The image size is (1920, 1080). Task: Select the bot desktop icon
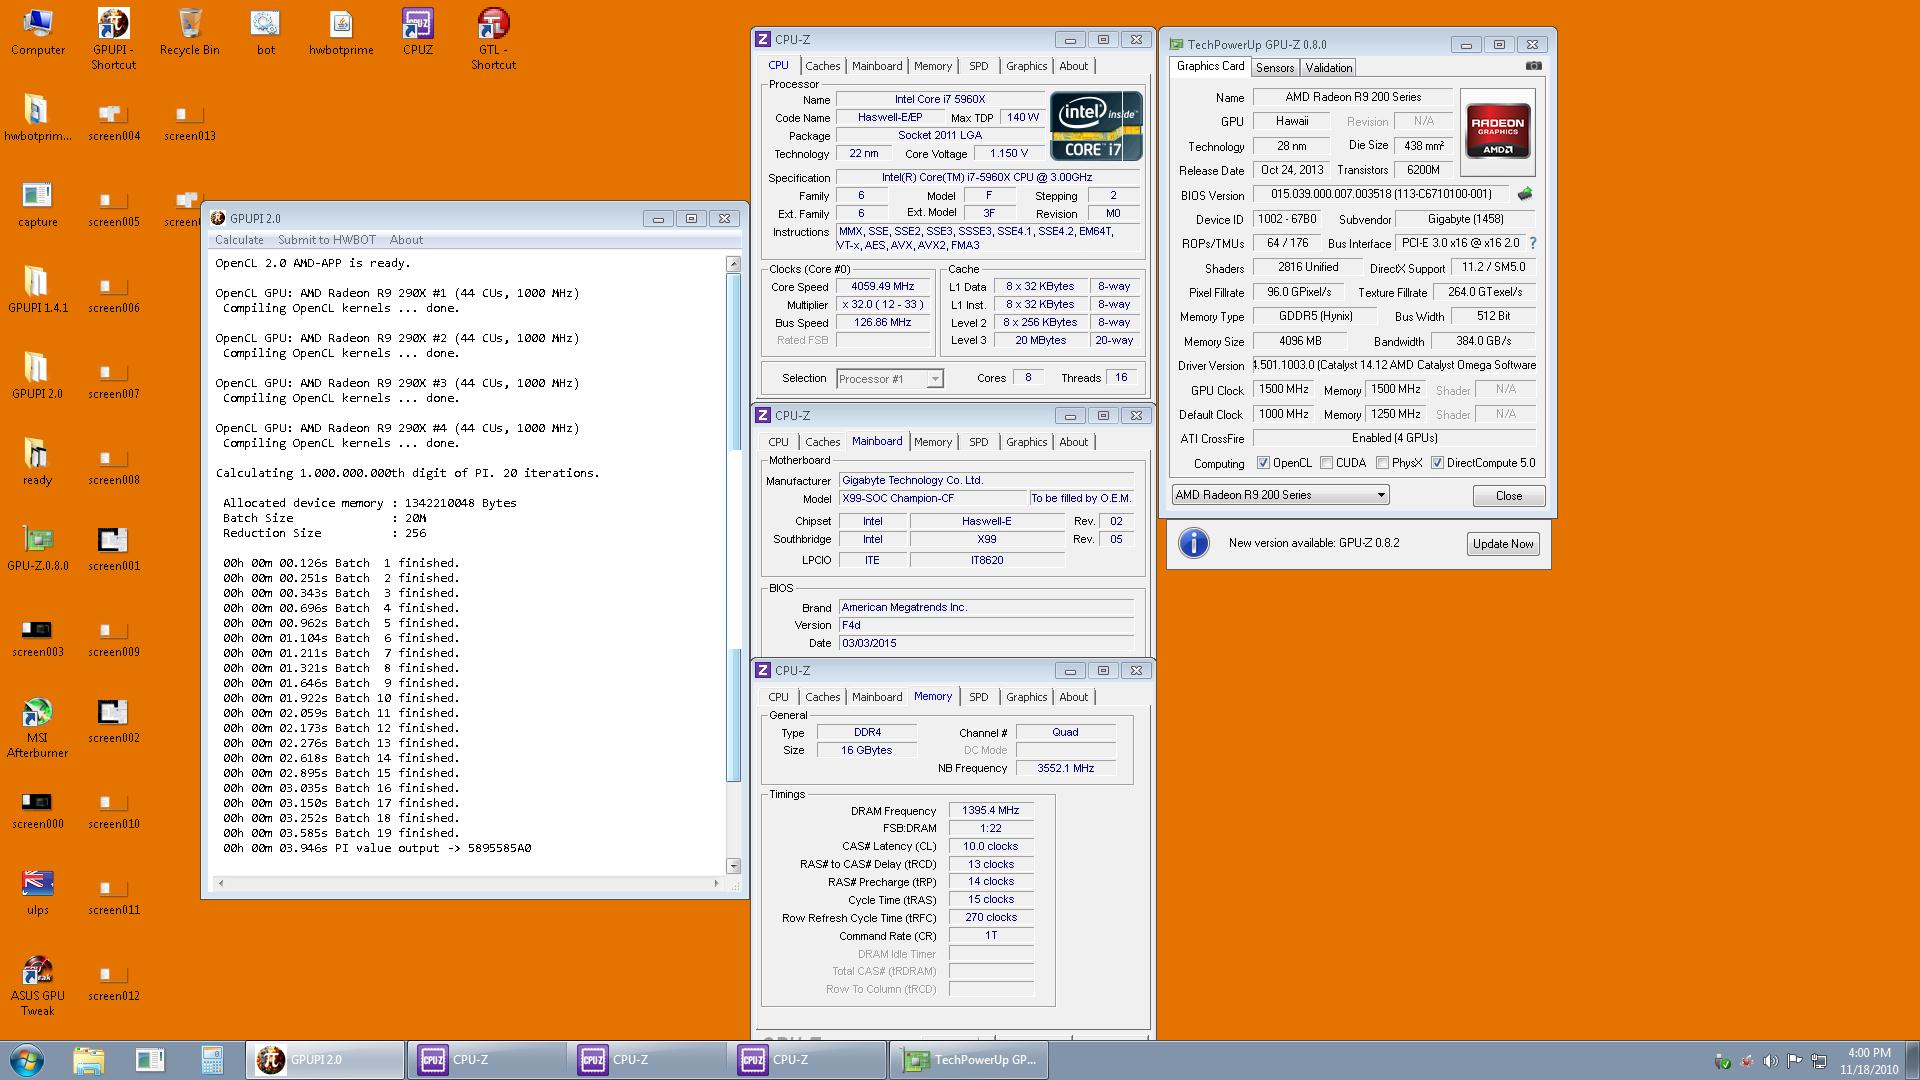click(266, 33)
